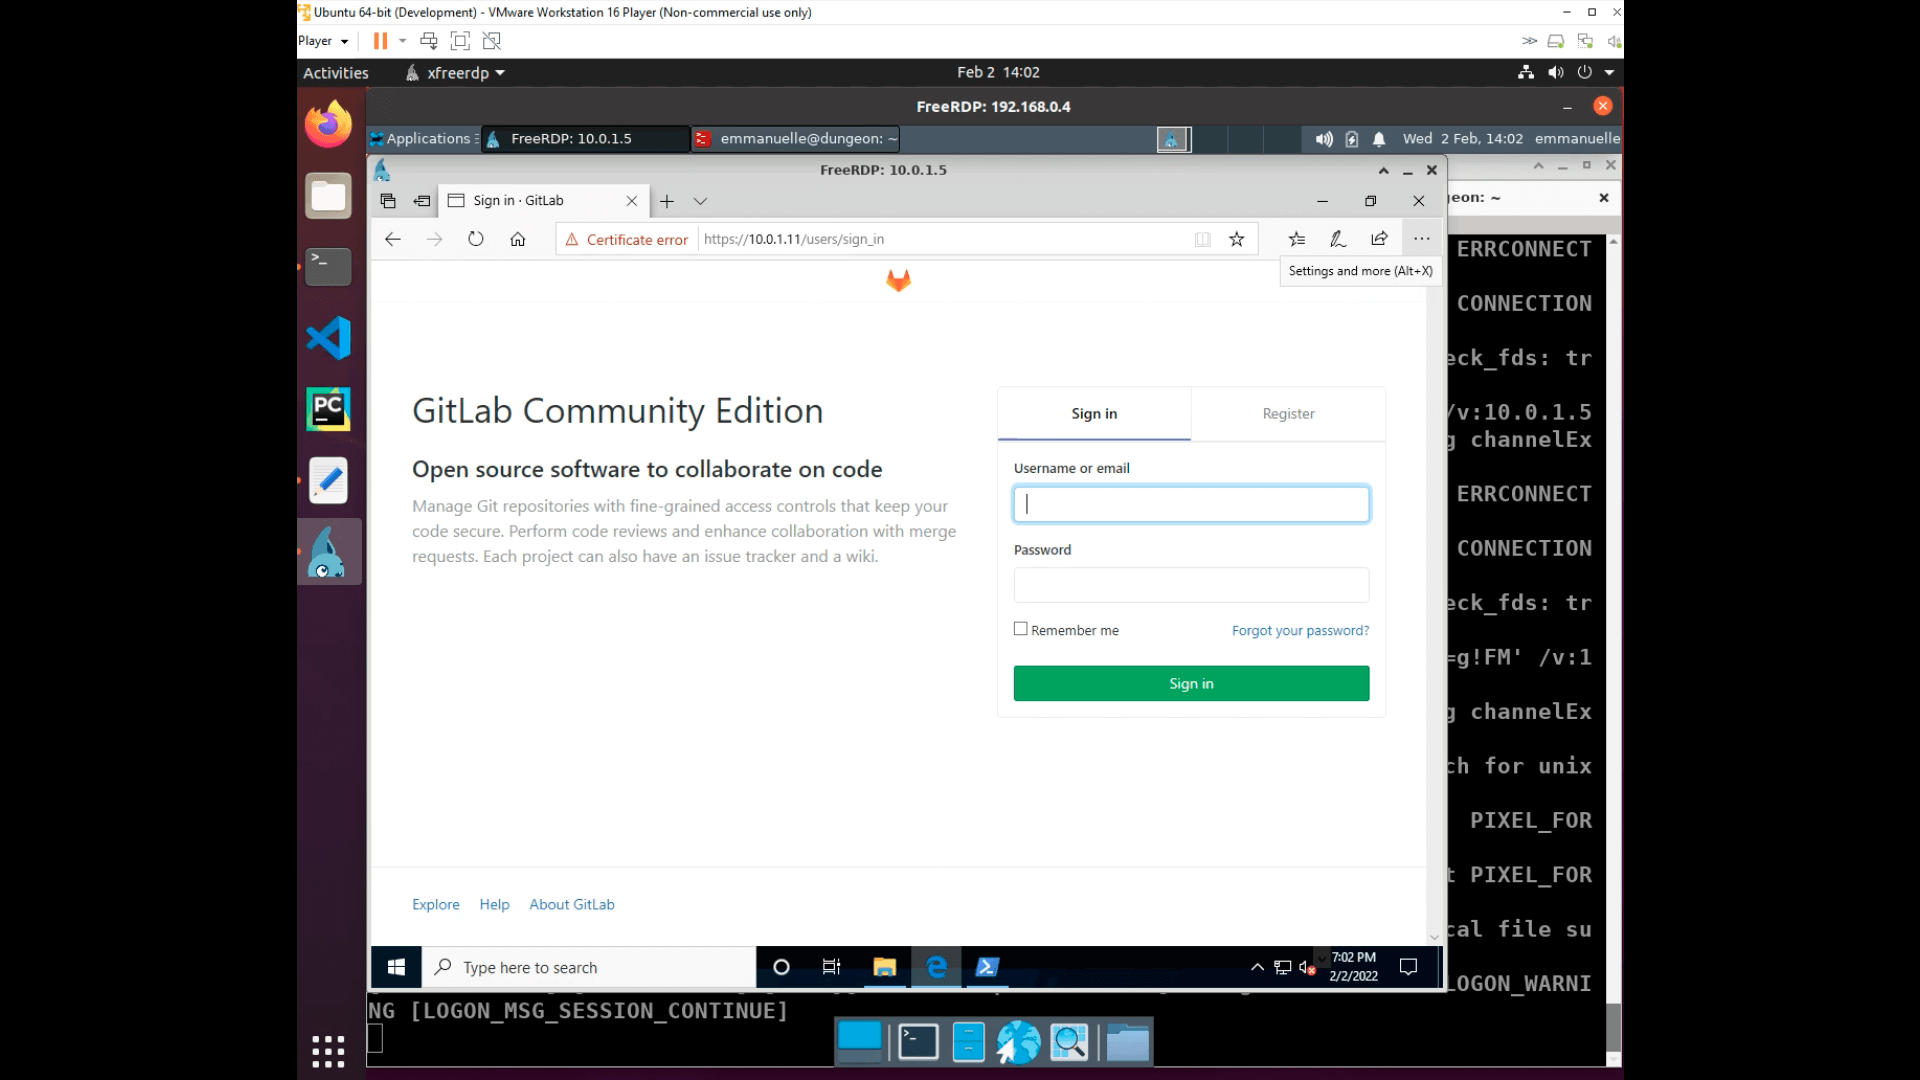Select the Sign in tab
Screen dimensions: 1920x1080
[1094, 414]
